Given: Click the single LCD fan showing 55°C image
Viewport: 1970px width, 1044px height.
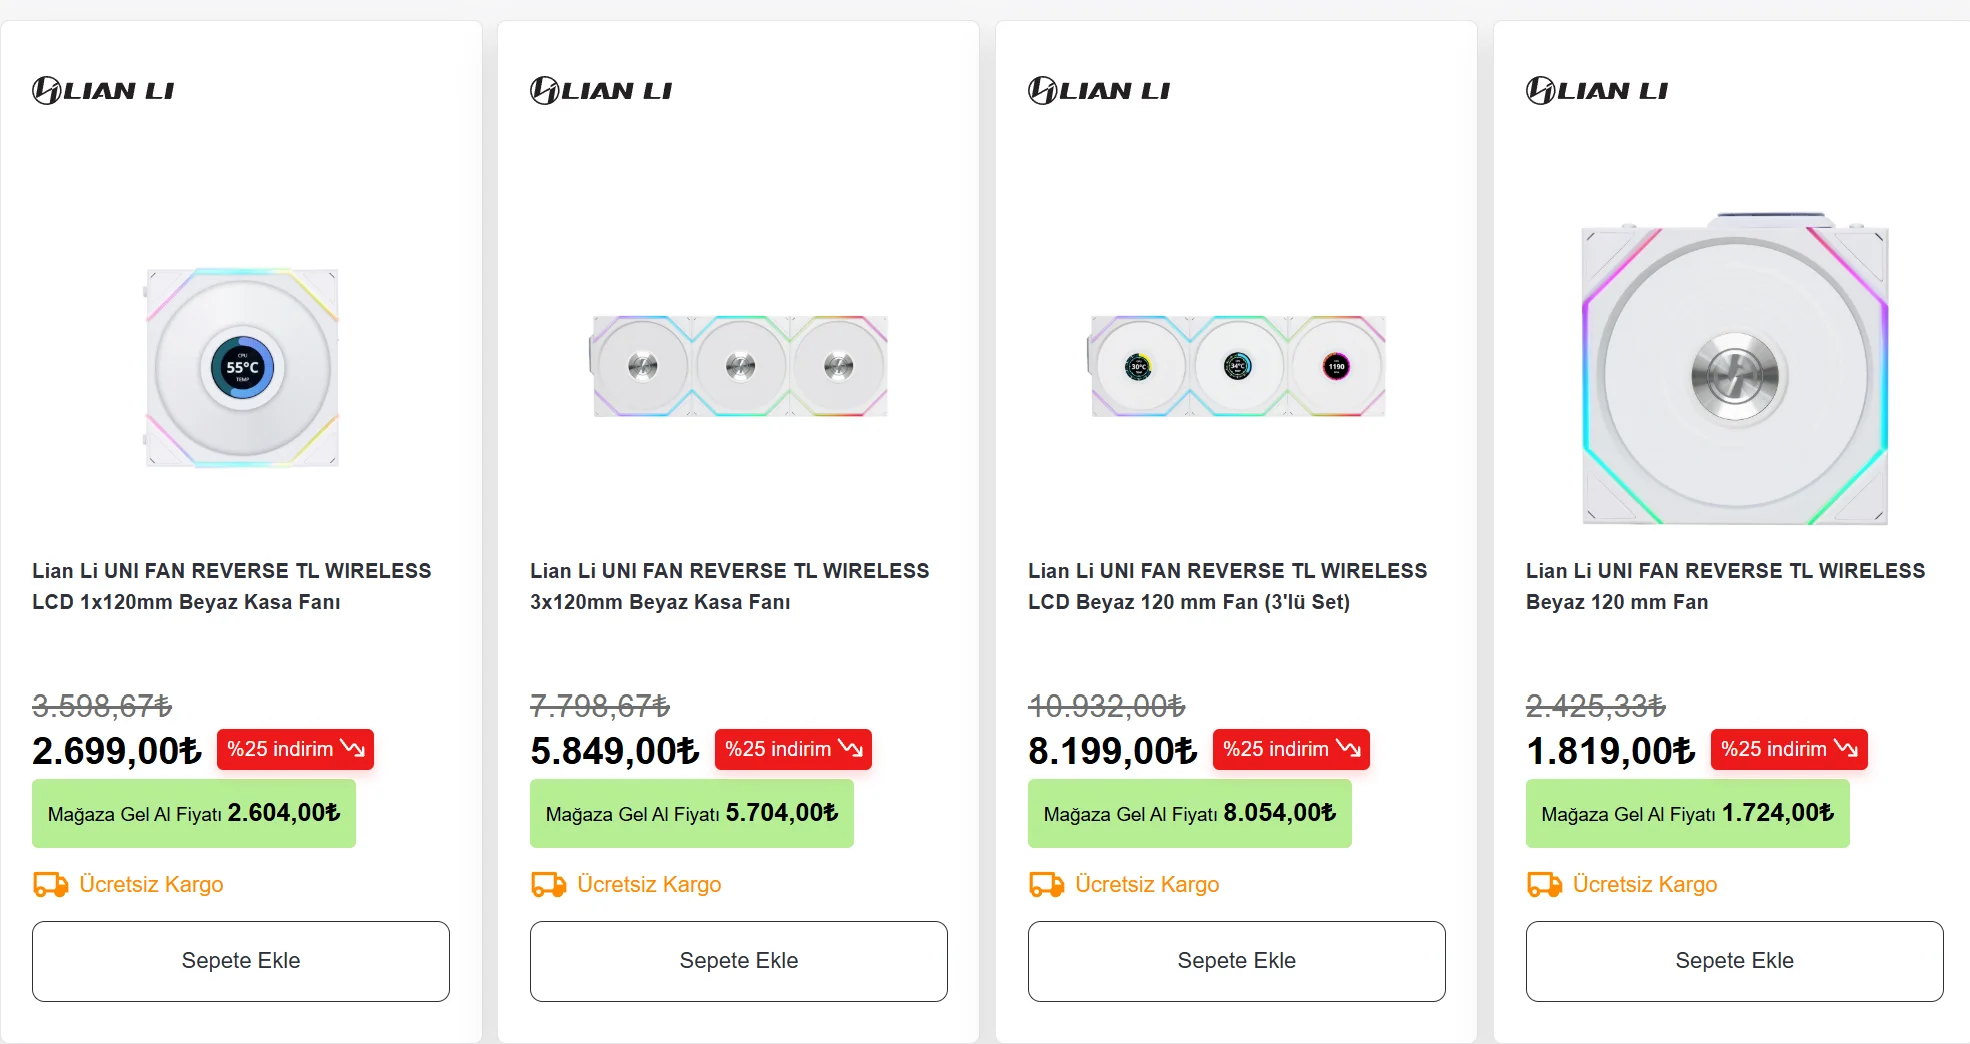Looking at the screenshot, I should tap(242, 367).
